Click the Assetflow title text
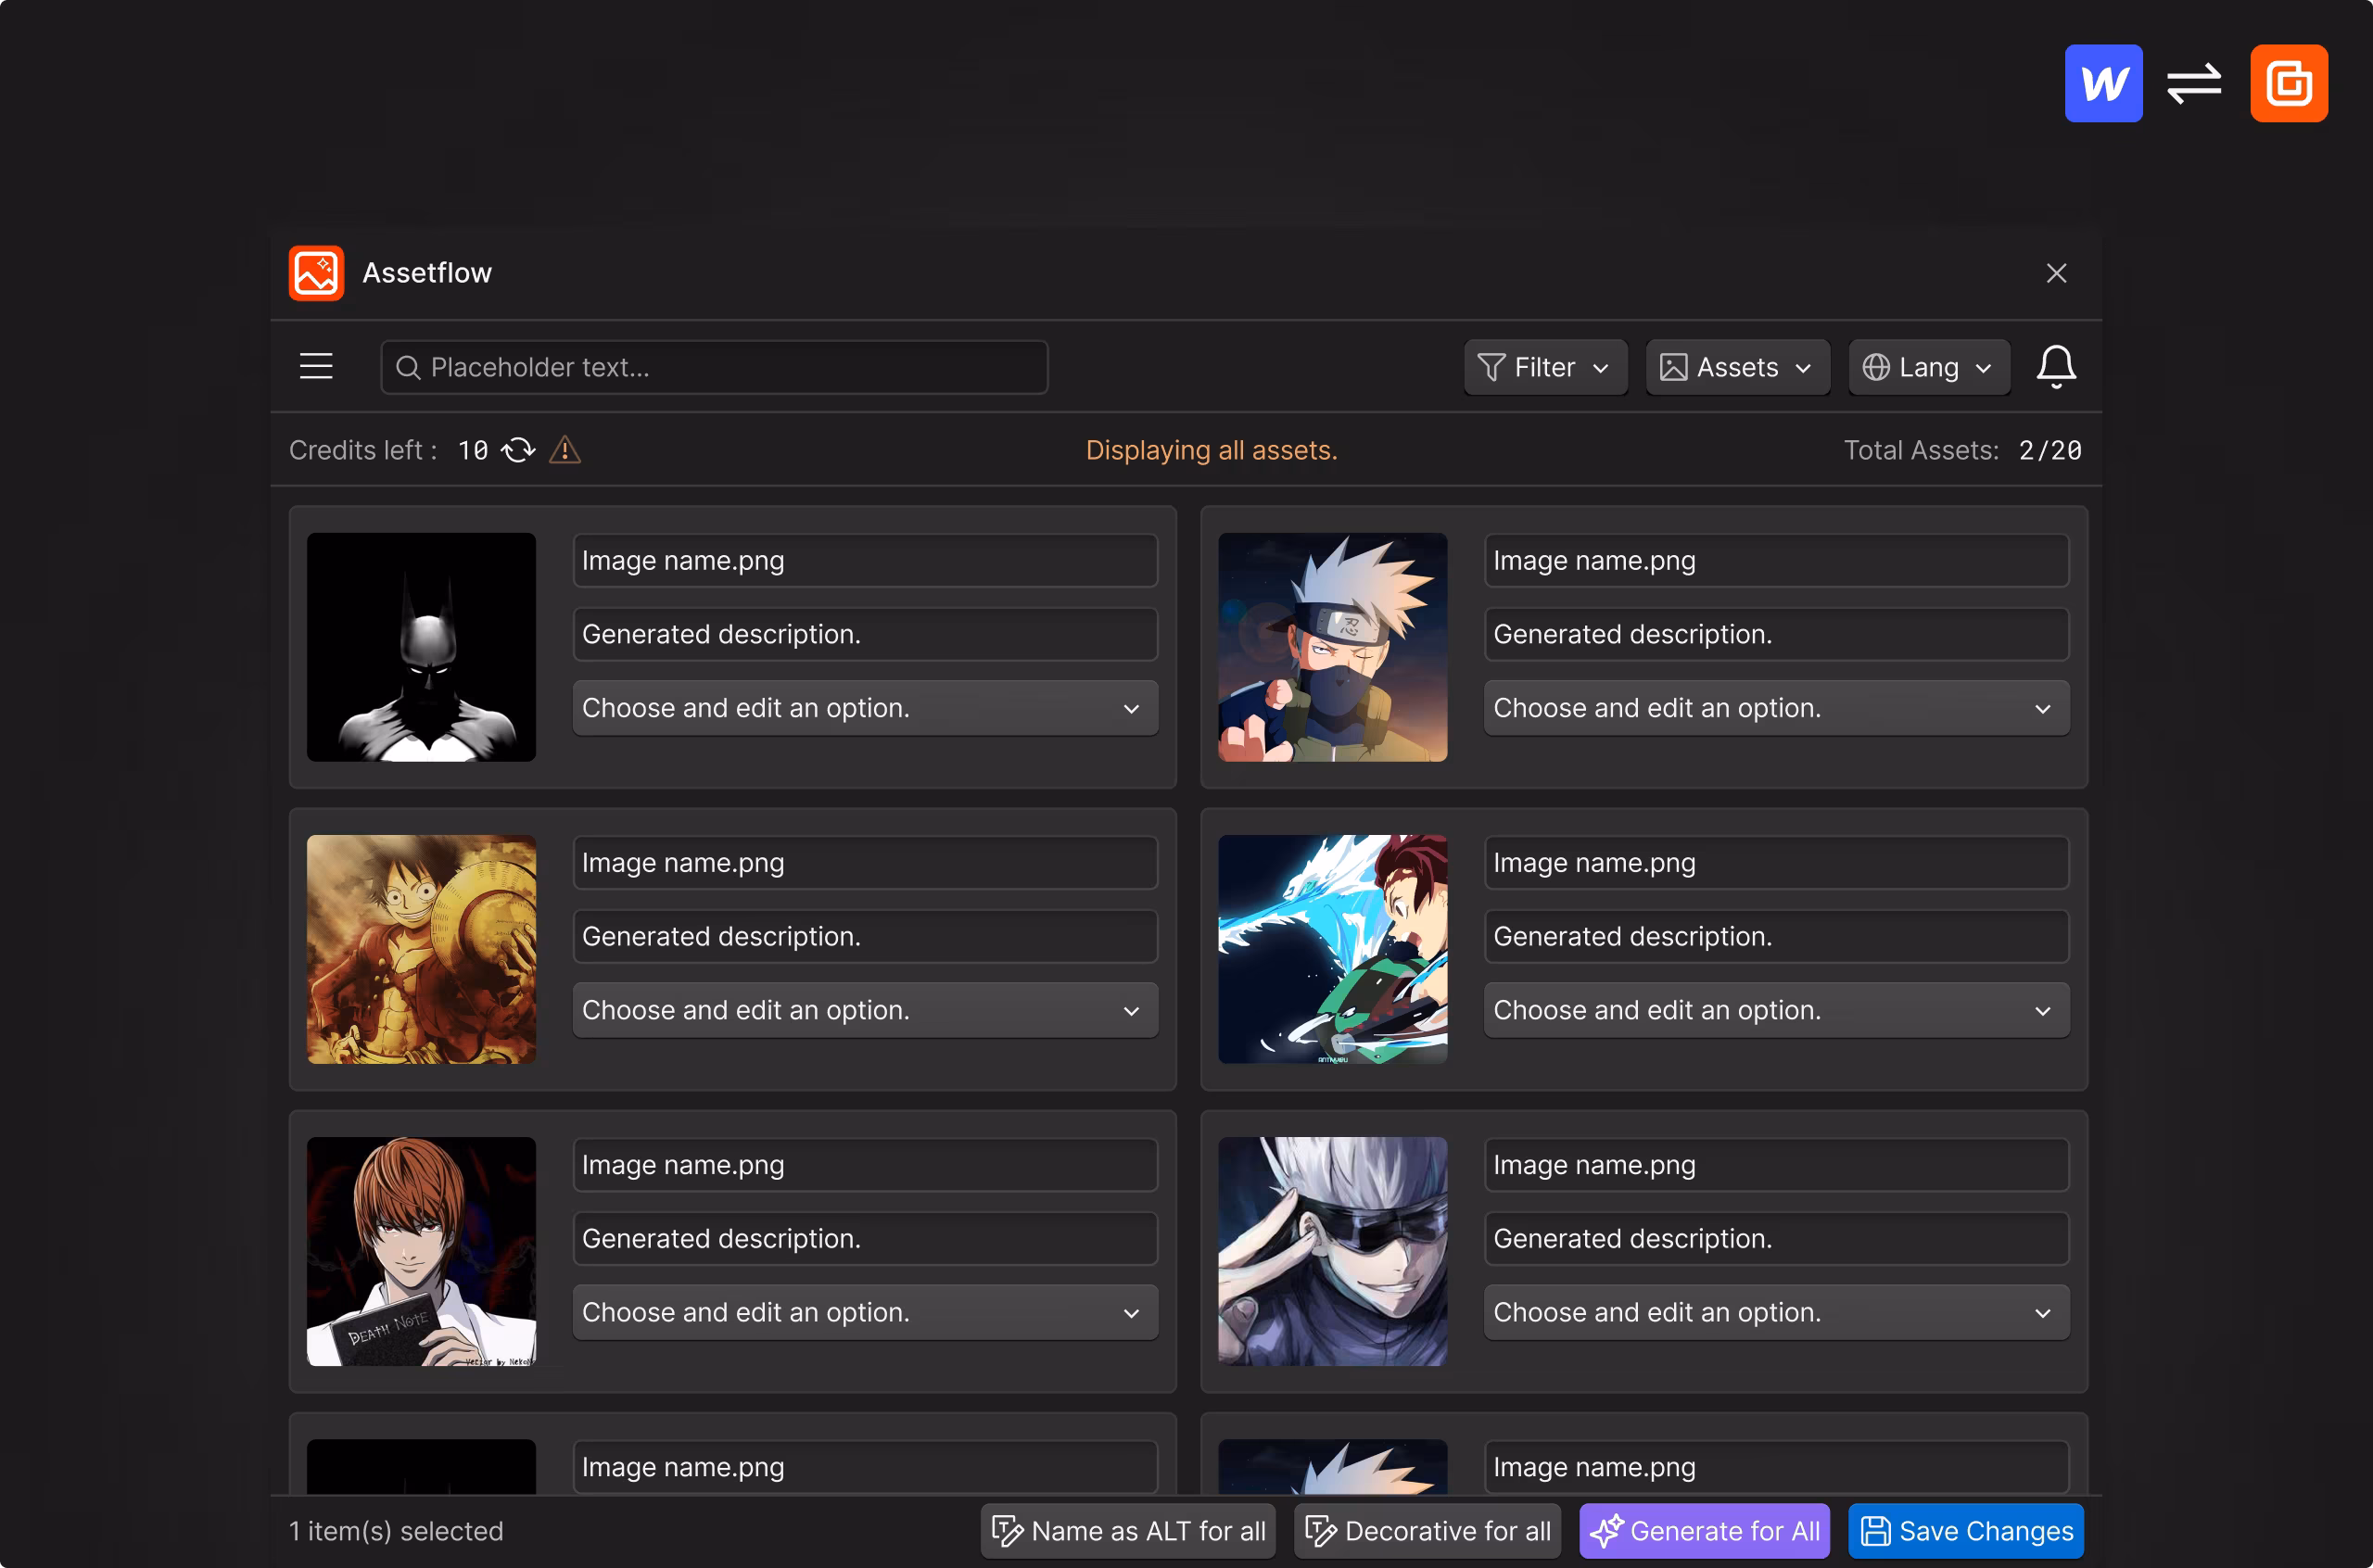Screen dimensions: 2373x1568 point(427,273)
